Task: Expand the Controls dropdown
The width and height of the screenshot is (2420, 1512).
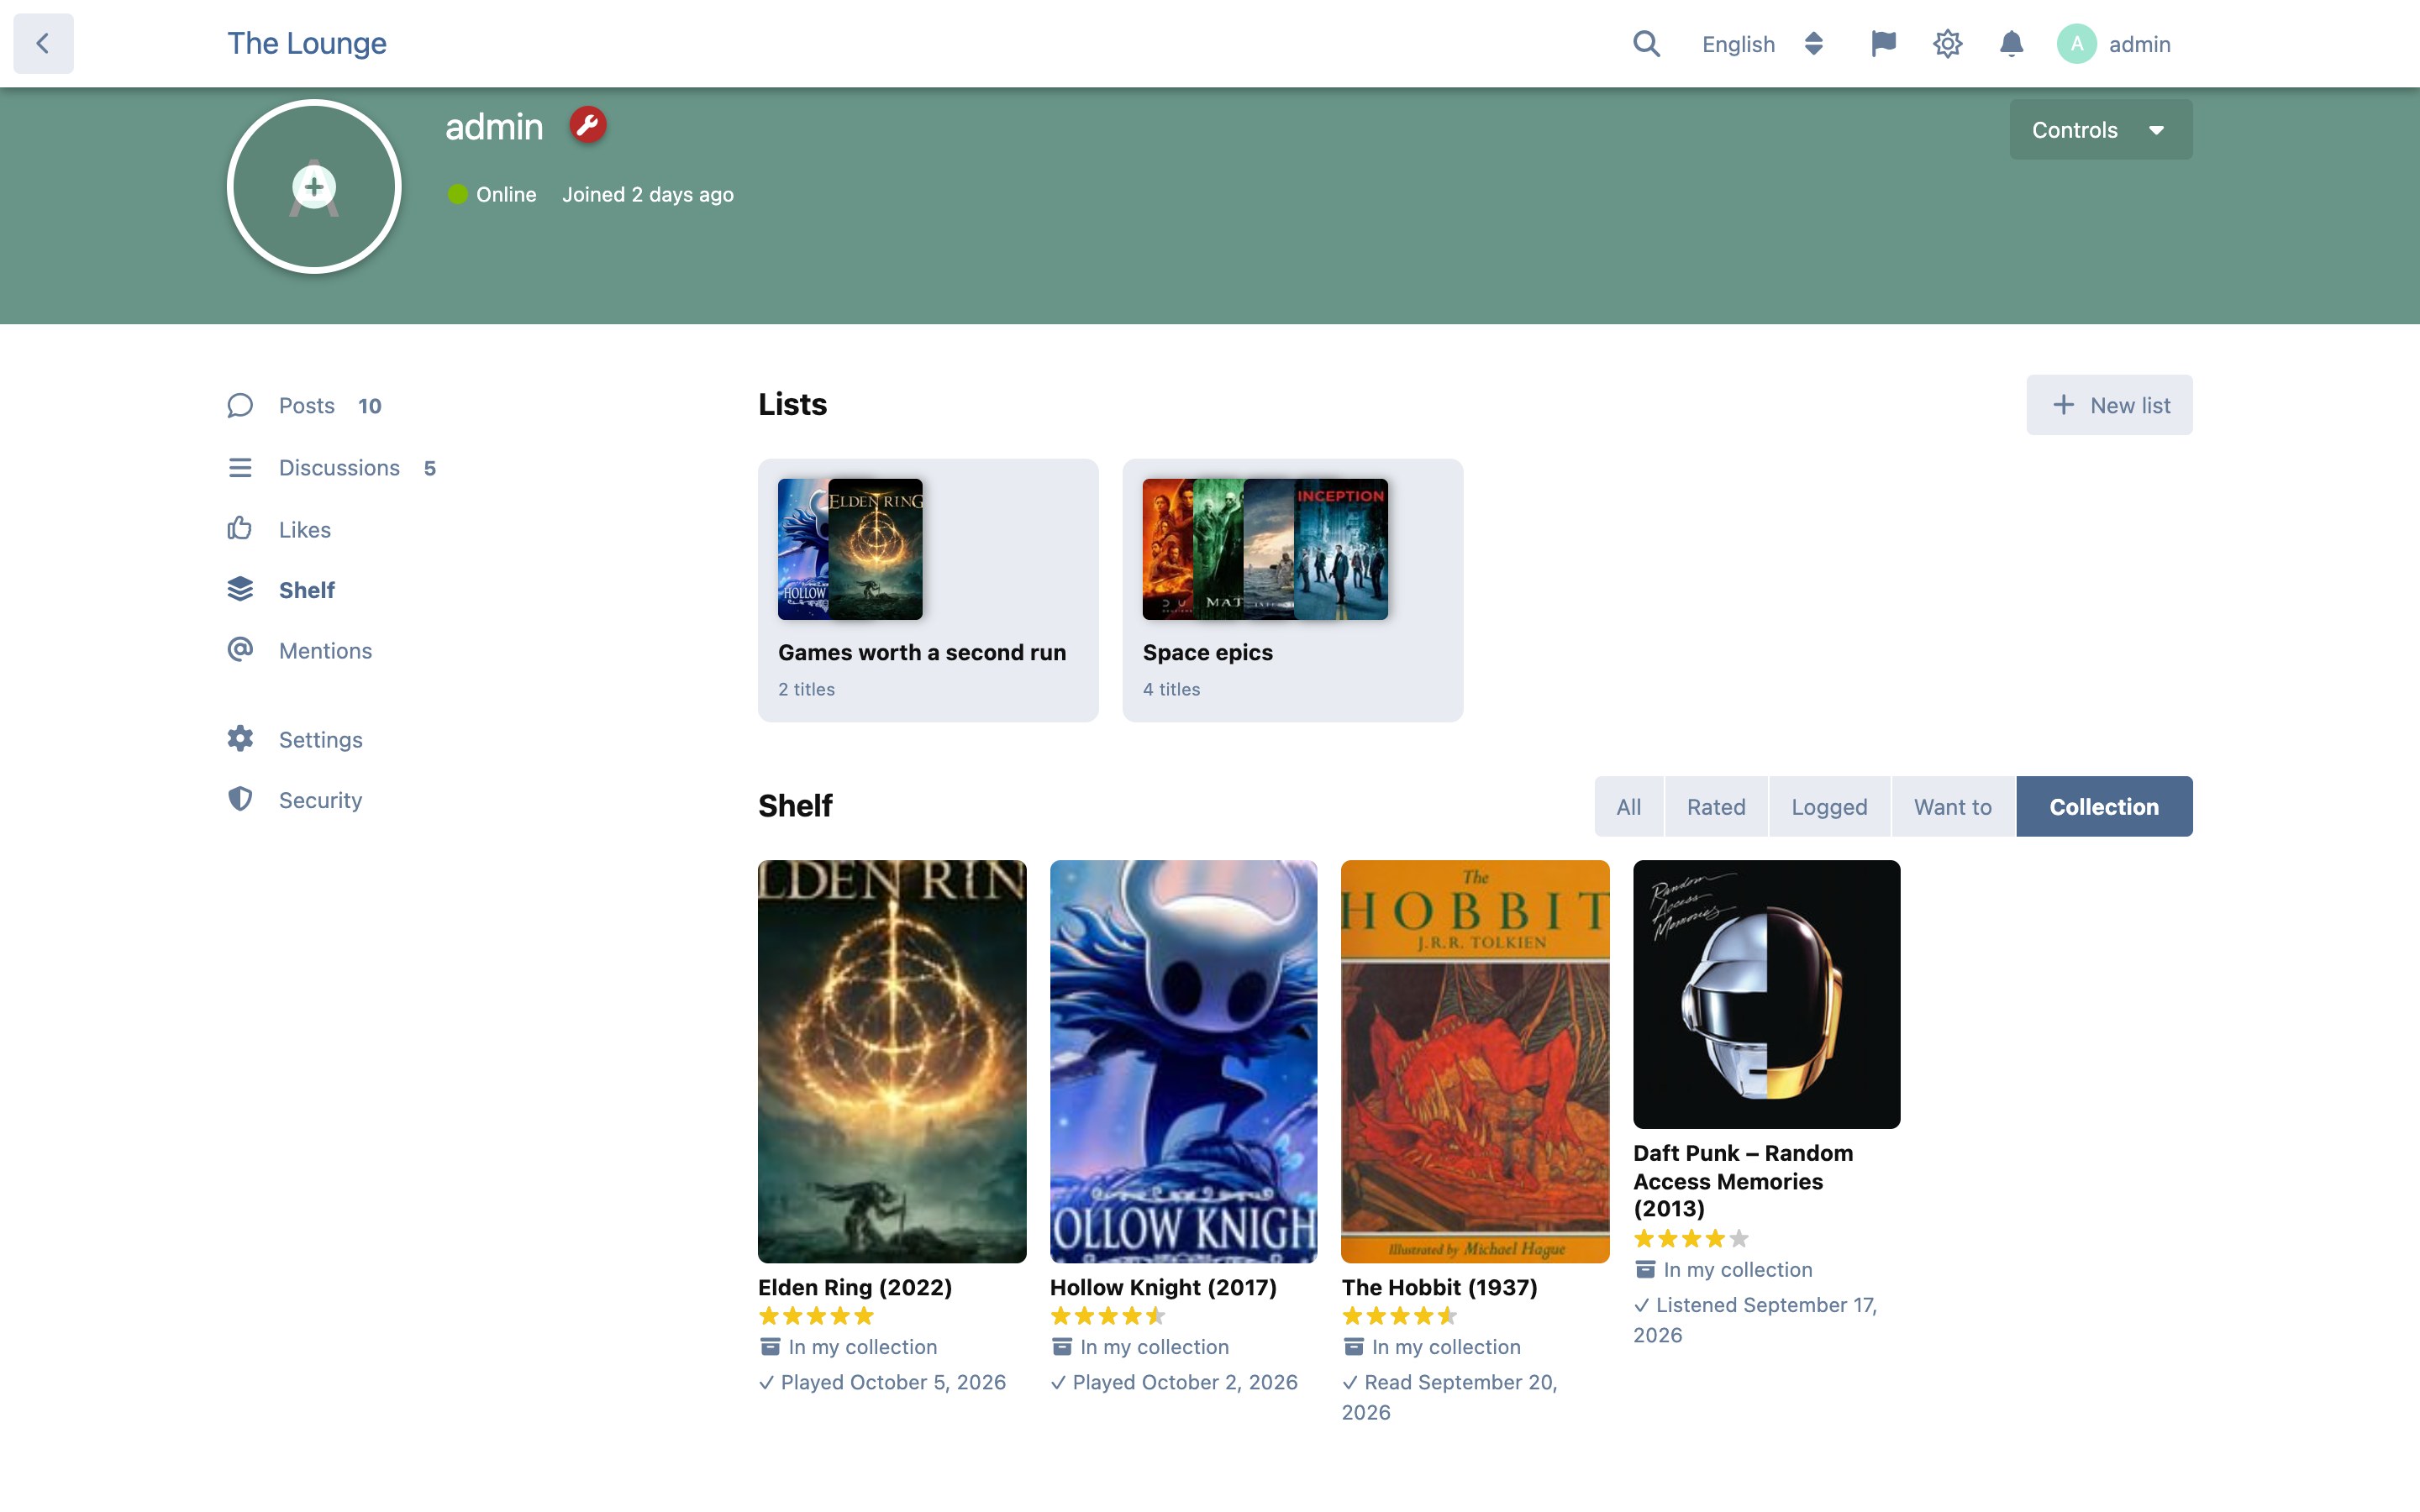Action: tap(2100, 130)
